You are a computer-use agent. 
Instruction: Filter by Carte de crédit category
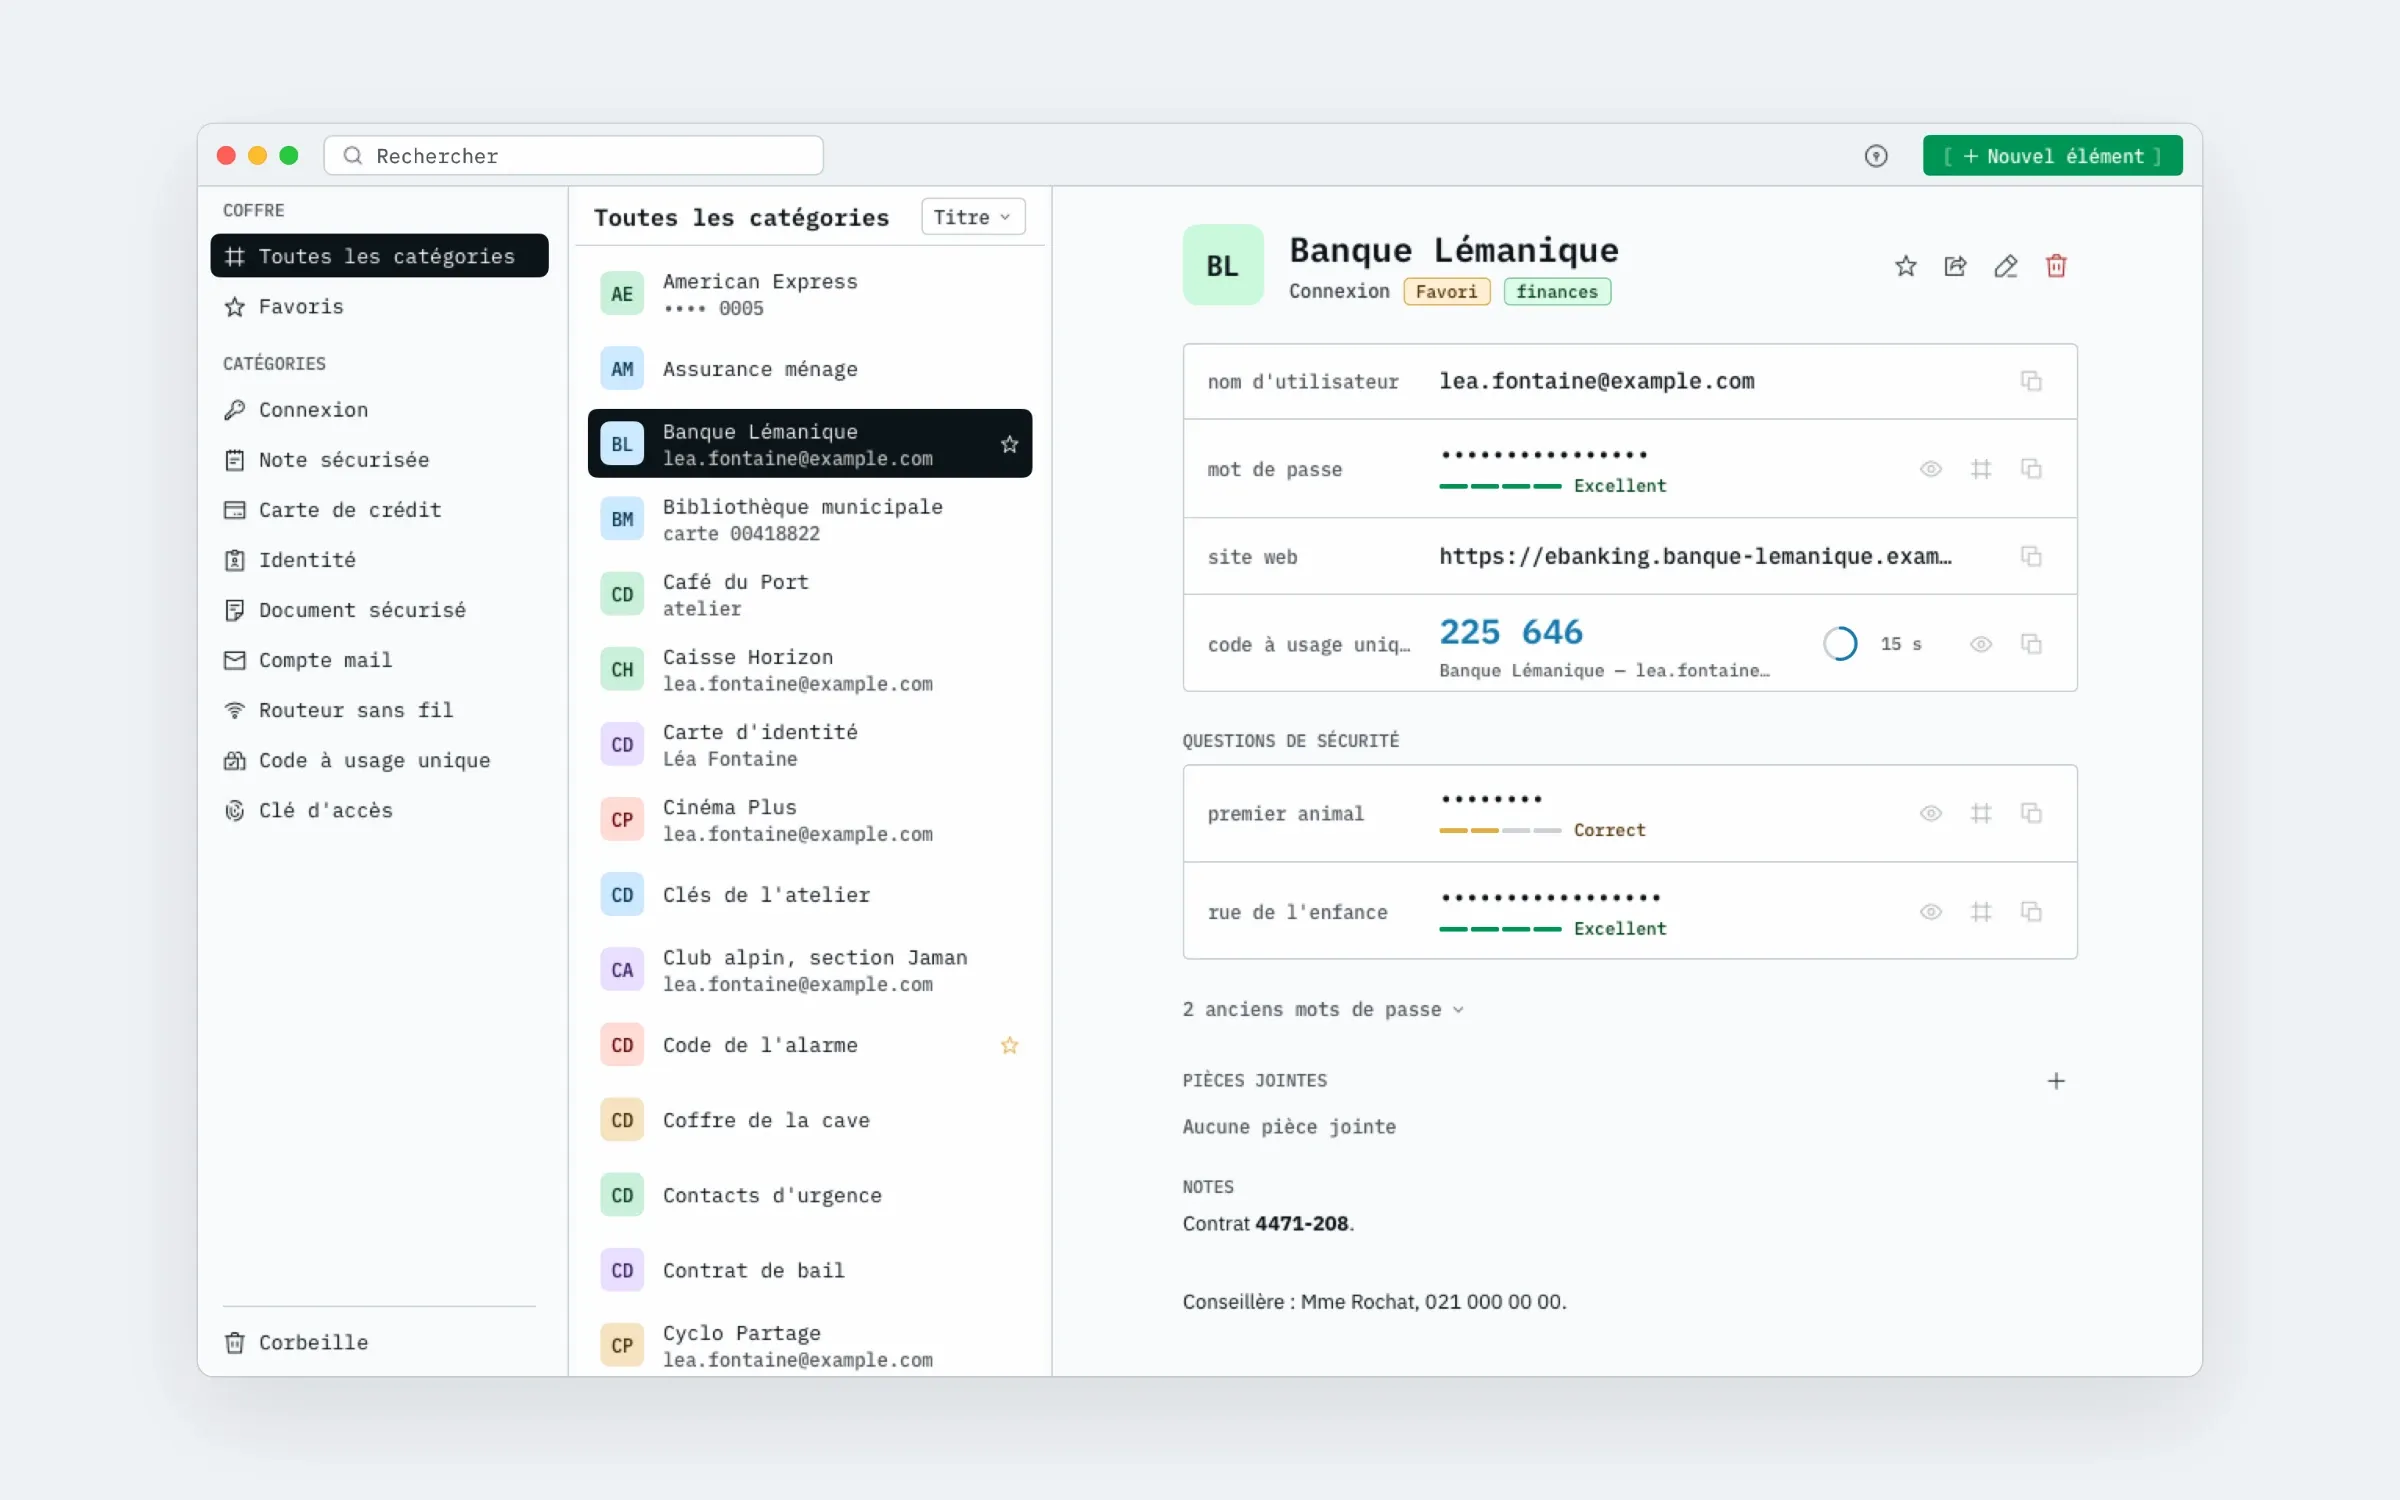[379, 510]
